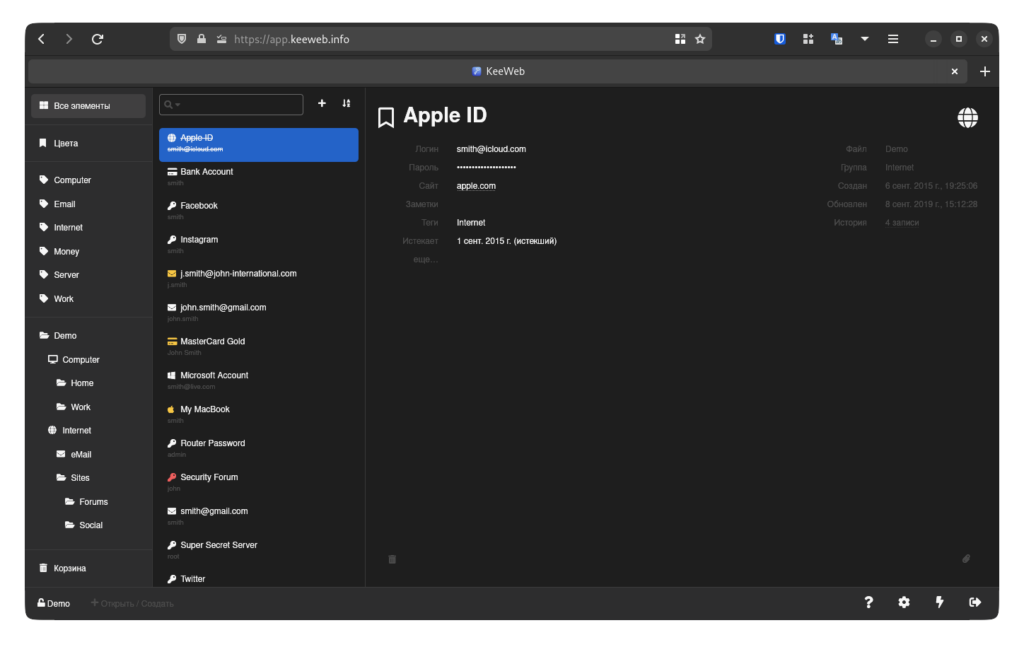Click the plus icon to add entry

click(x=321, y=104)
